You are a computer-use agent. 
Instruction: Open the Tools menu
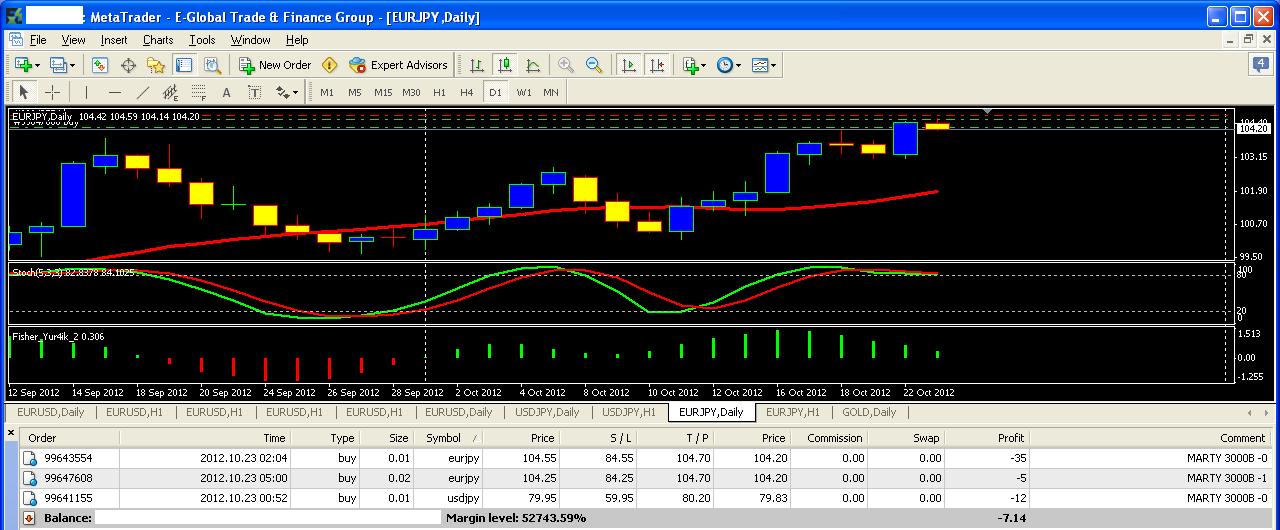point(202,40)
